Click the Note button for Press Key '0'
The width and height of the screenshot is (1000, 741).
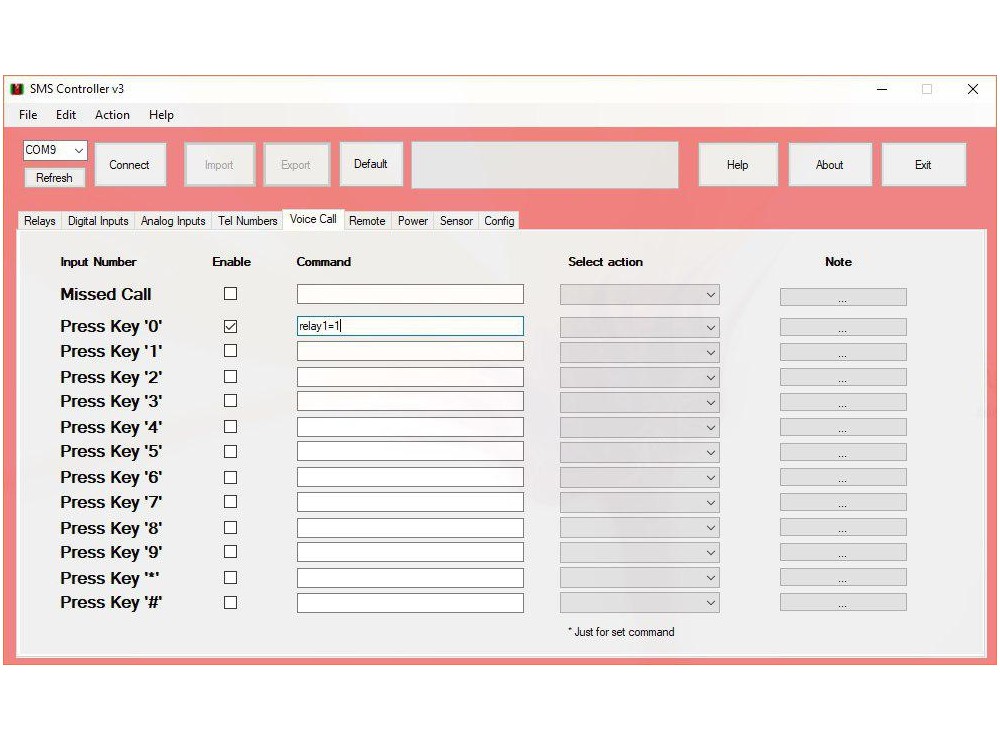[843, 328]
